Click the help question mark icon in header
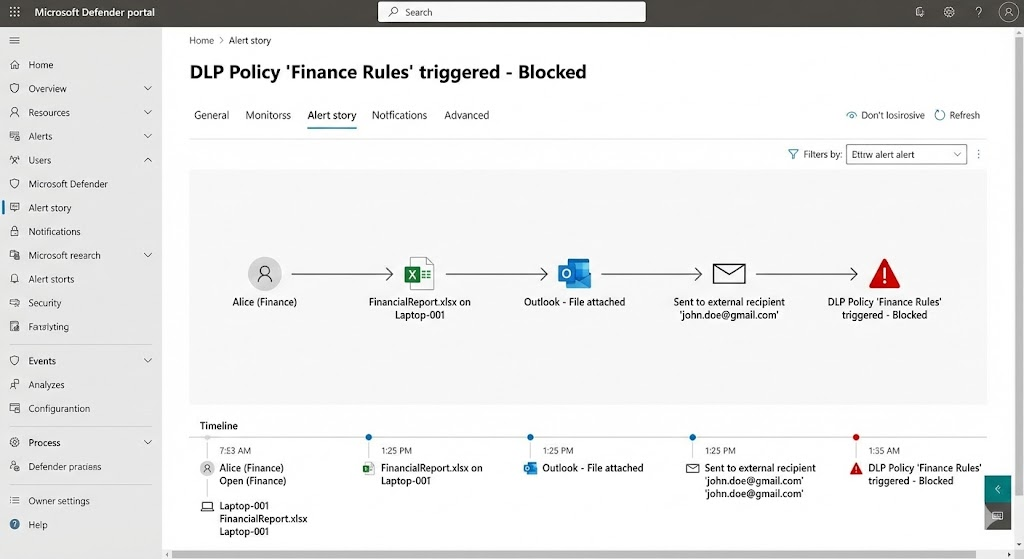This screenshot has width=1024, height=559. tap(979, 12)
